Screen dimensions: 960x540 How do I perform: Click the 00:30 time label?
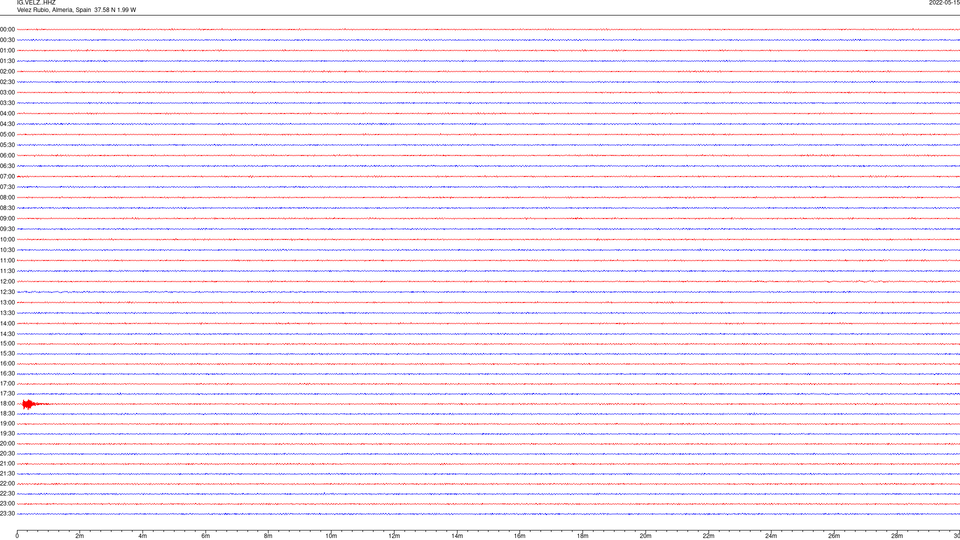7,40
